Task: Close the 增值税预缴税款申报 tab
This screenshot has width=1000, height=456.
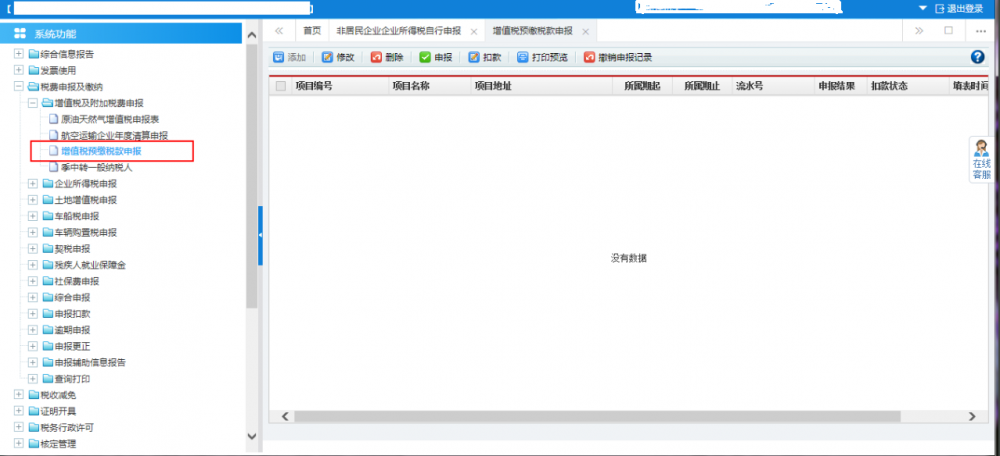Action: coord(585,31)
